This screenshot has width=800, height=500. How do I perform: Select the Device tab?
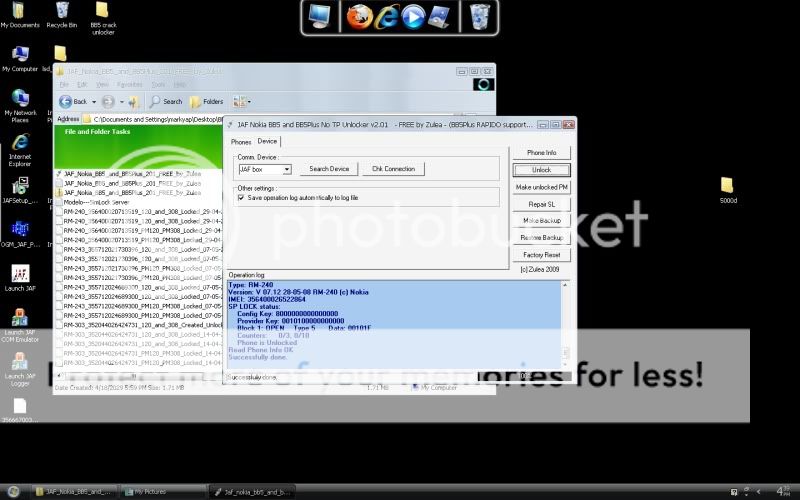(x=267, y=142)
